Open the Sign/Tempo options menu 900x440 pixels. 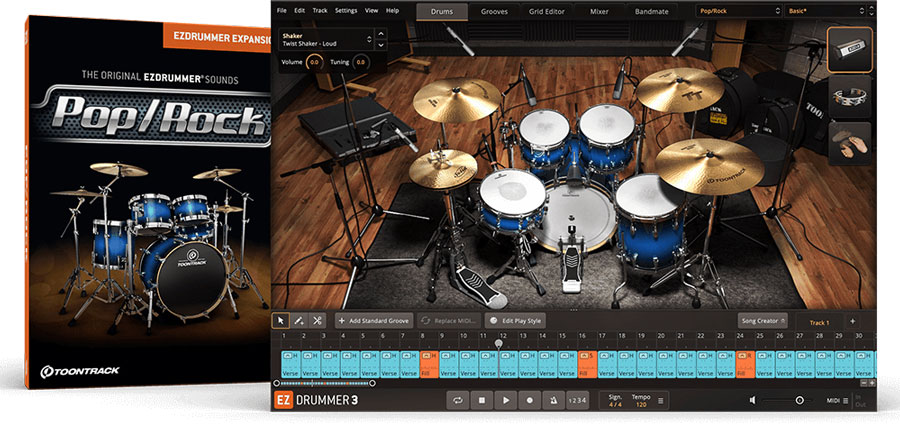point(660,400)
